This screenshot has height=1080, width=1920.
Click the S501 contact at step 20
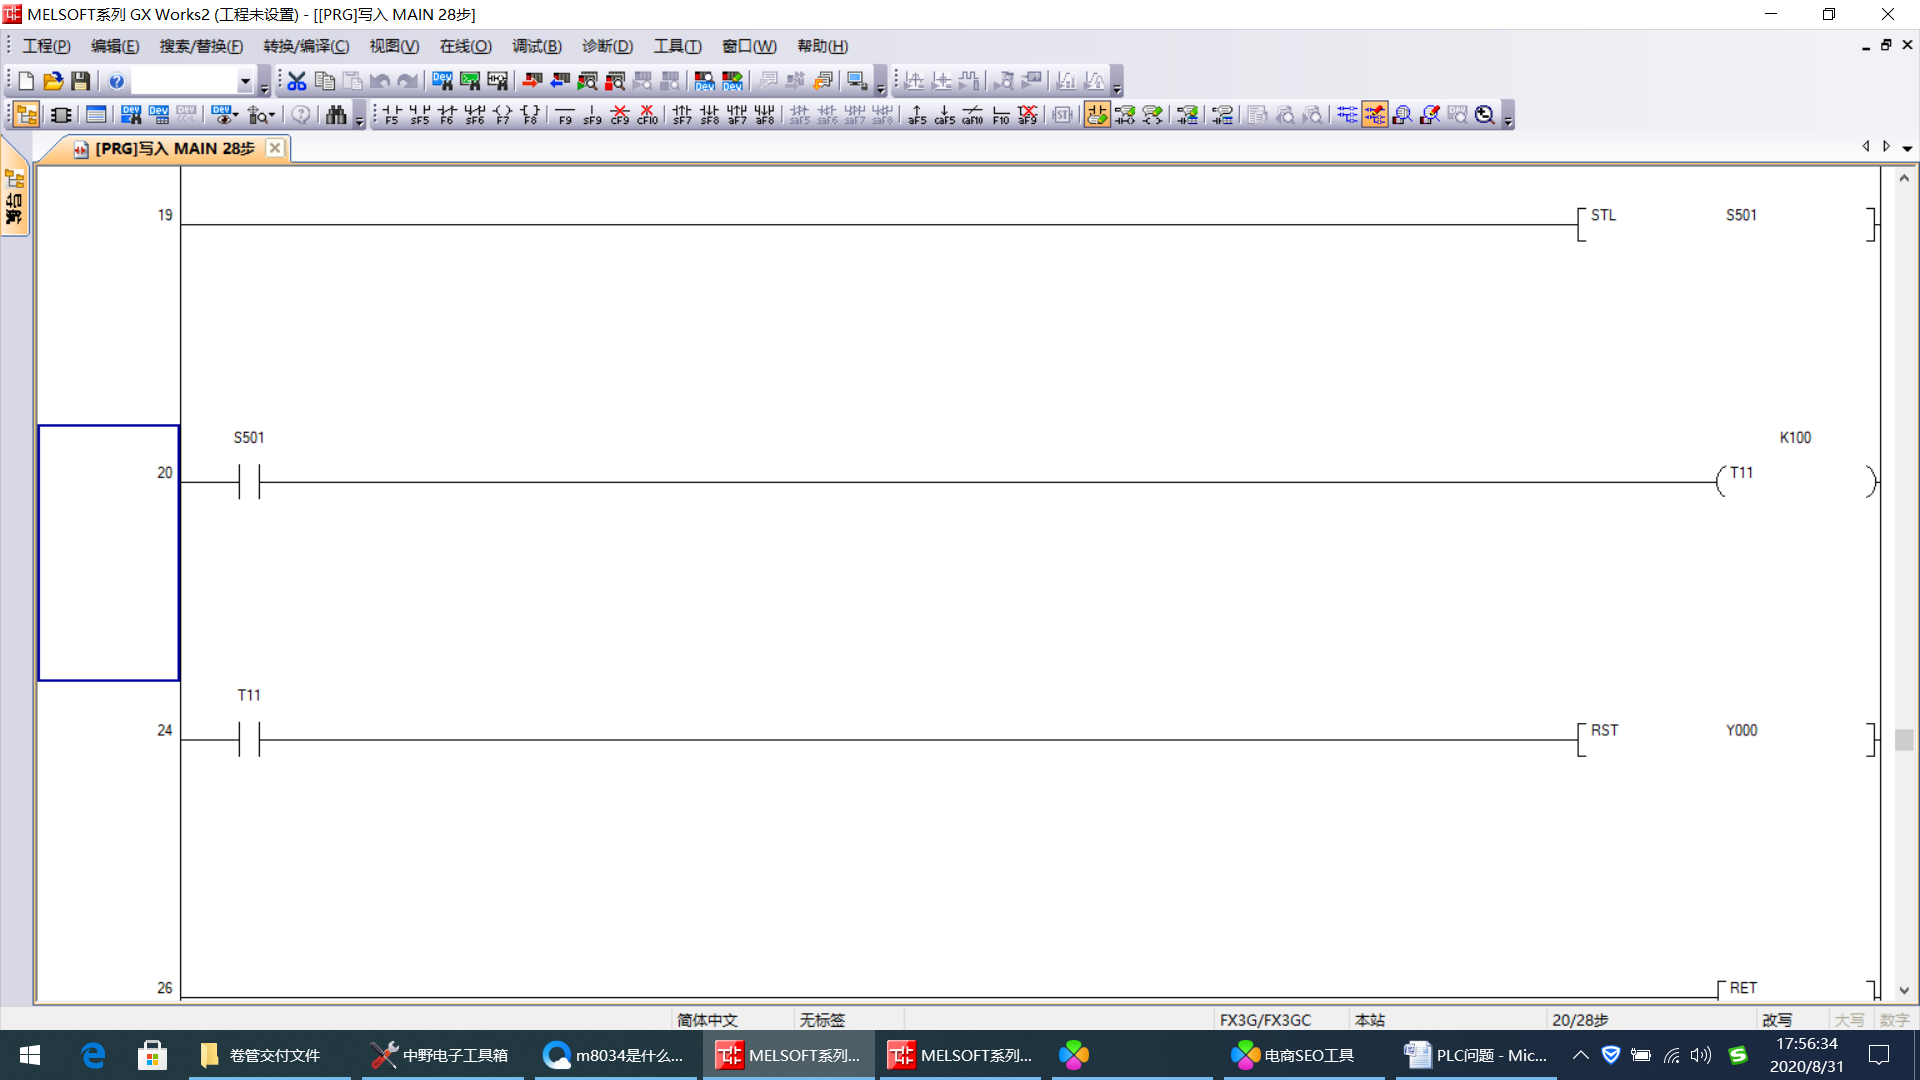click(249, 481)
